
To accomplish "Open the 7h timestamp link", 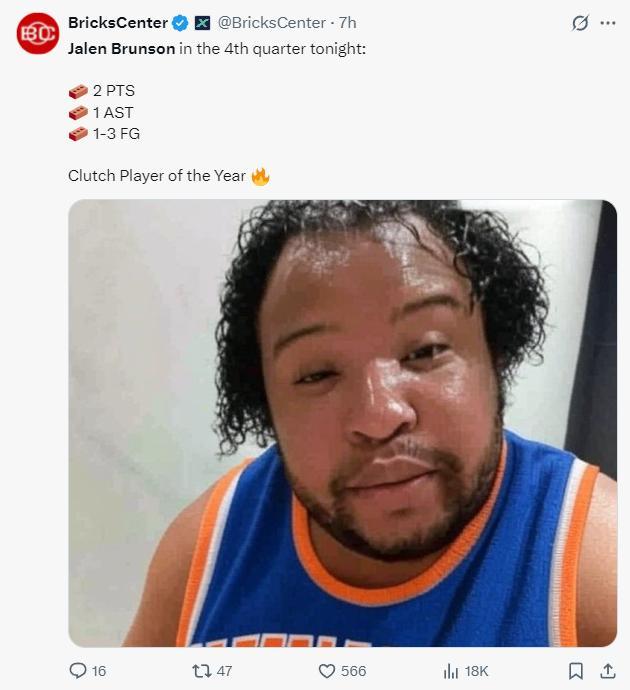I will coord(348,23).
